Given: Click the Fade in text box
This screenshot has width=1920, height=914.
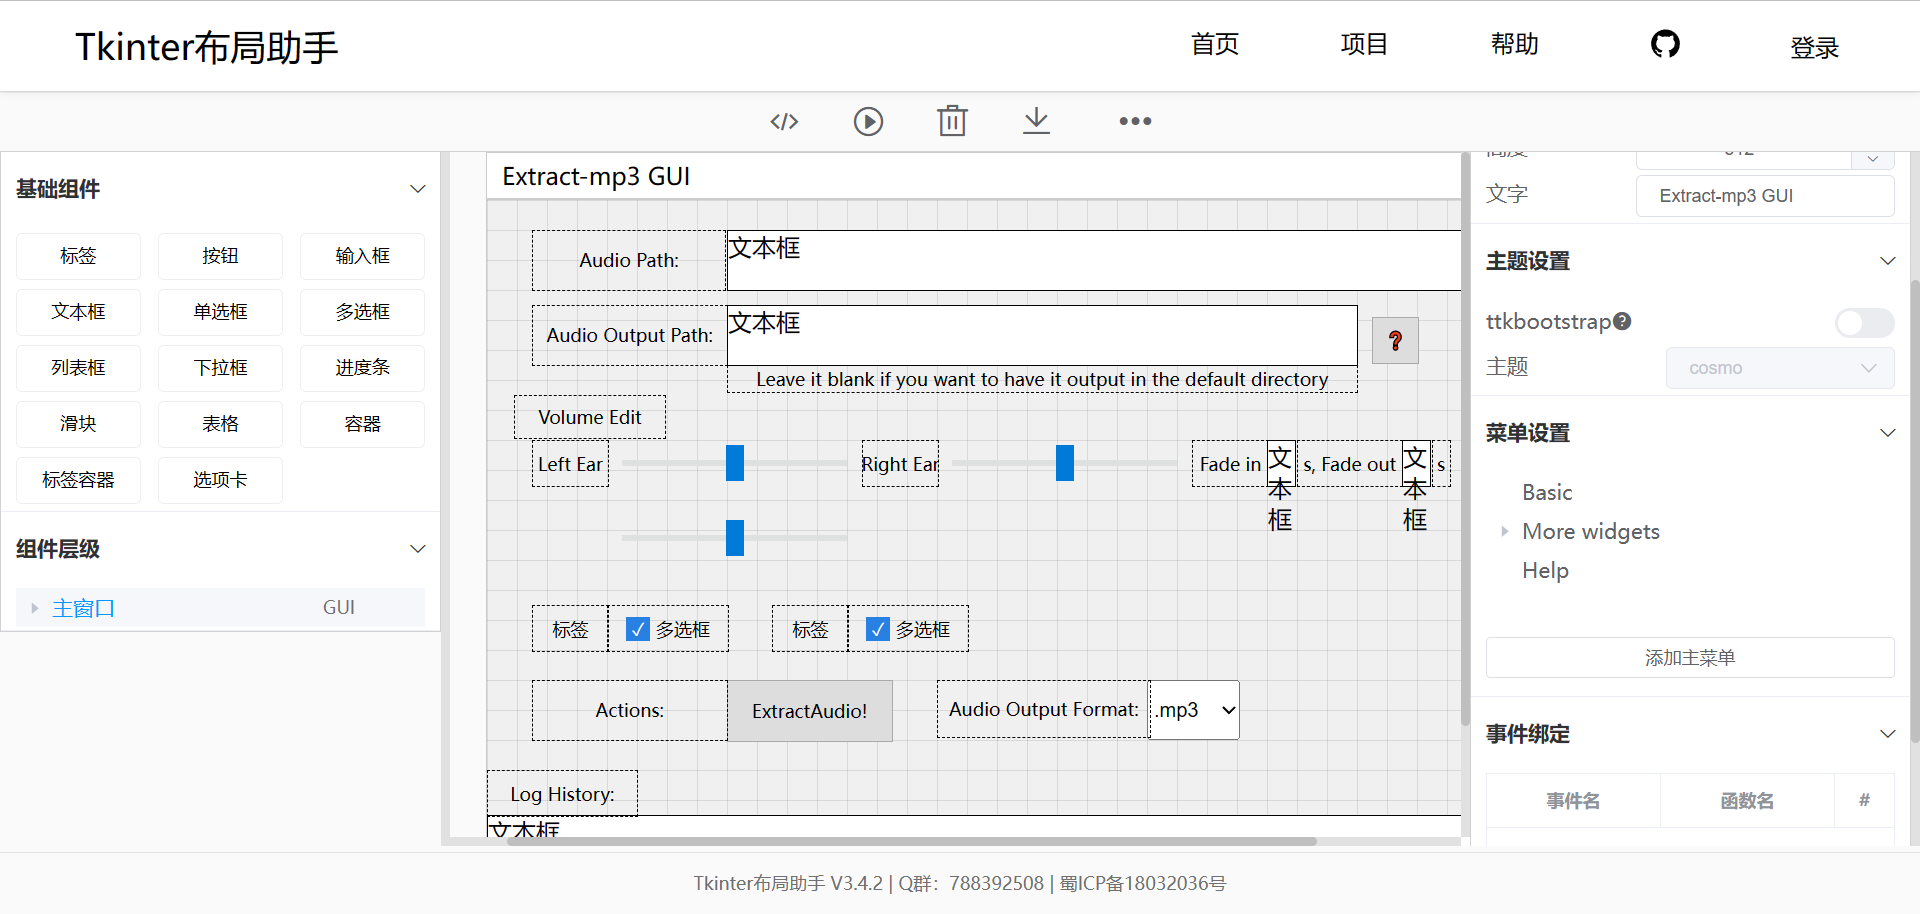Looking at the screenshot, I should pyautogui.click(x=1281, y=464).
